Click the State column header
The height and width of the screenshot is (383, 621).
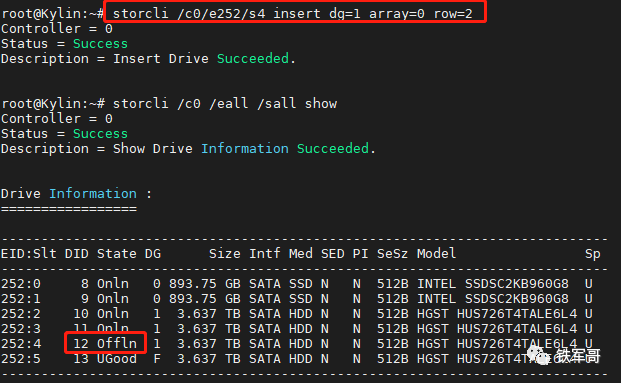click(x=117, y=253)
